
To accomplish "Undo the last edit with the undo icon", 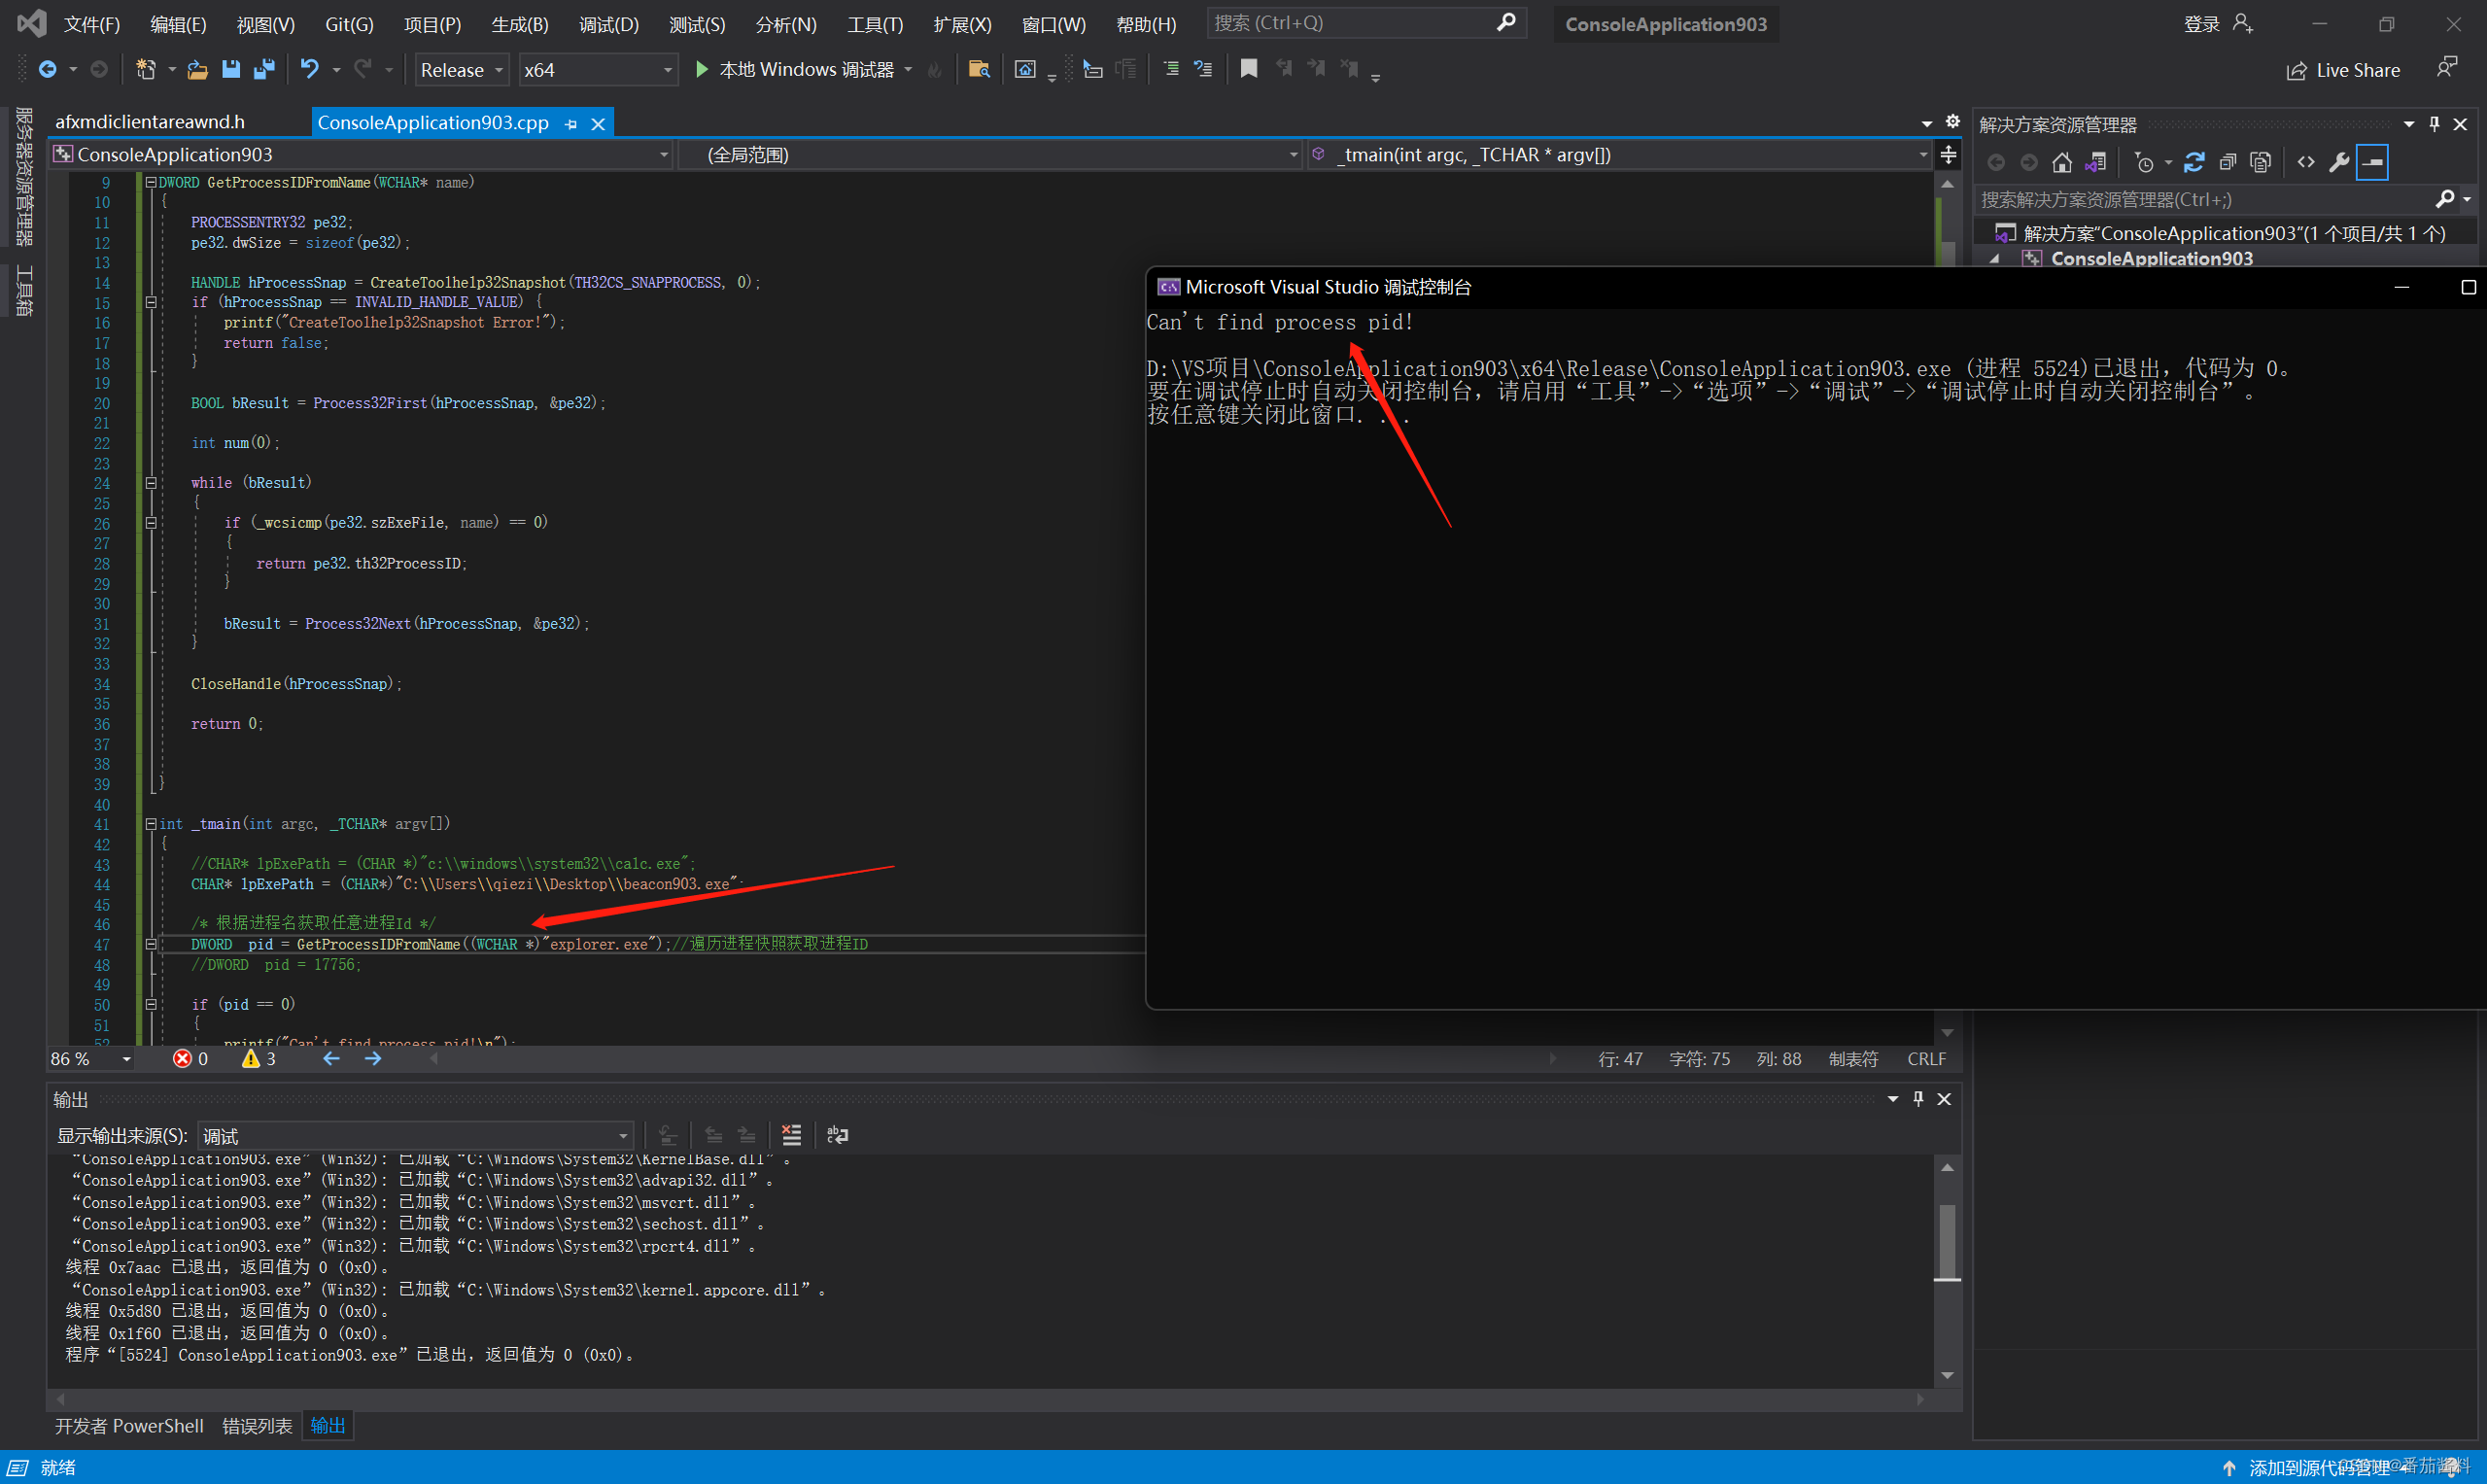I will coord(310,69).
